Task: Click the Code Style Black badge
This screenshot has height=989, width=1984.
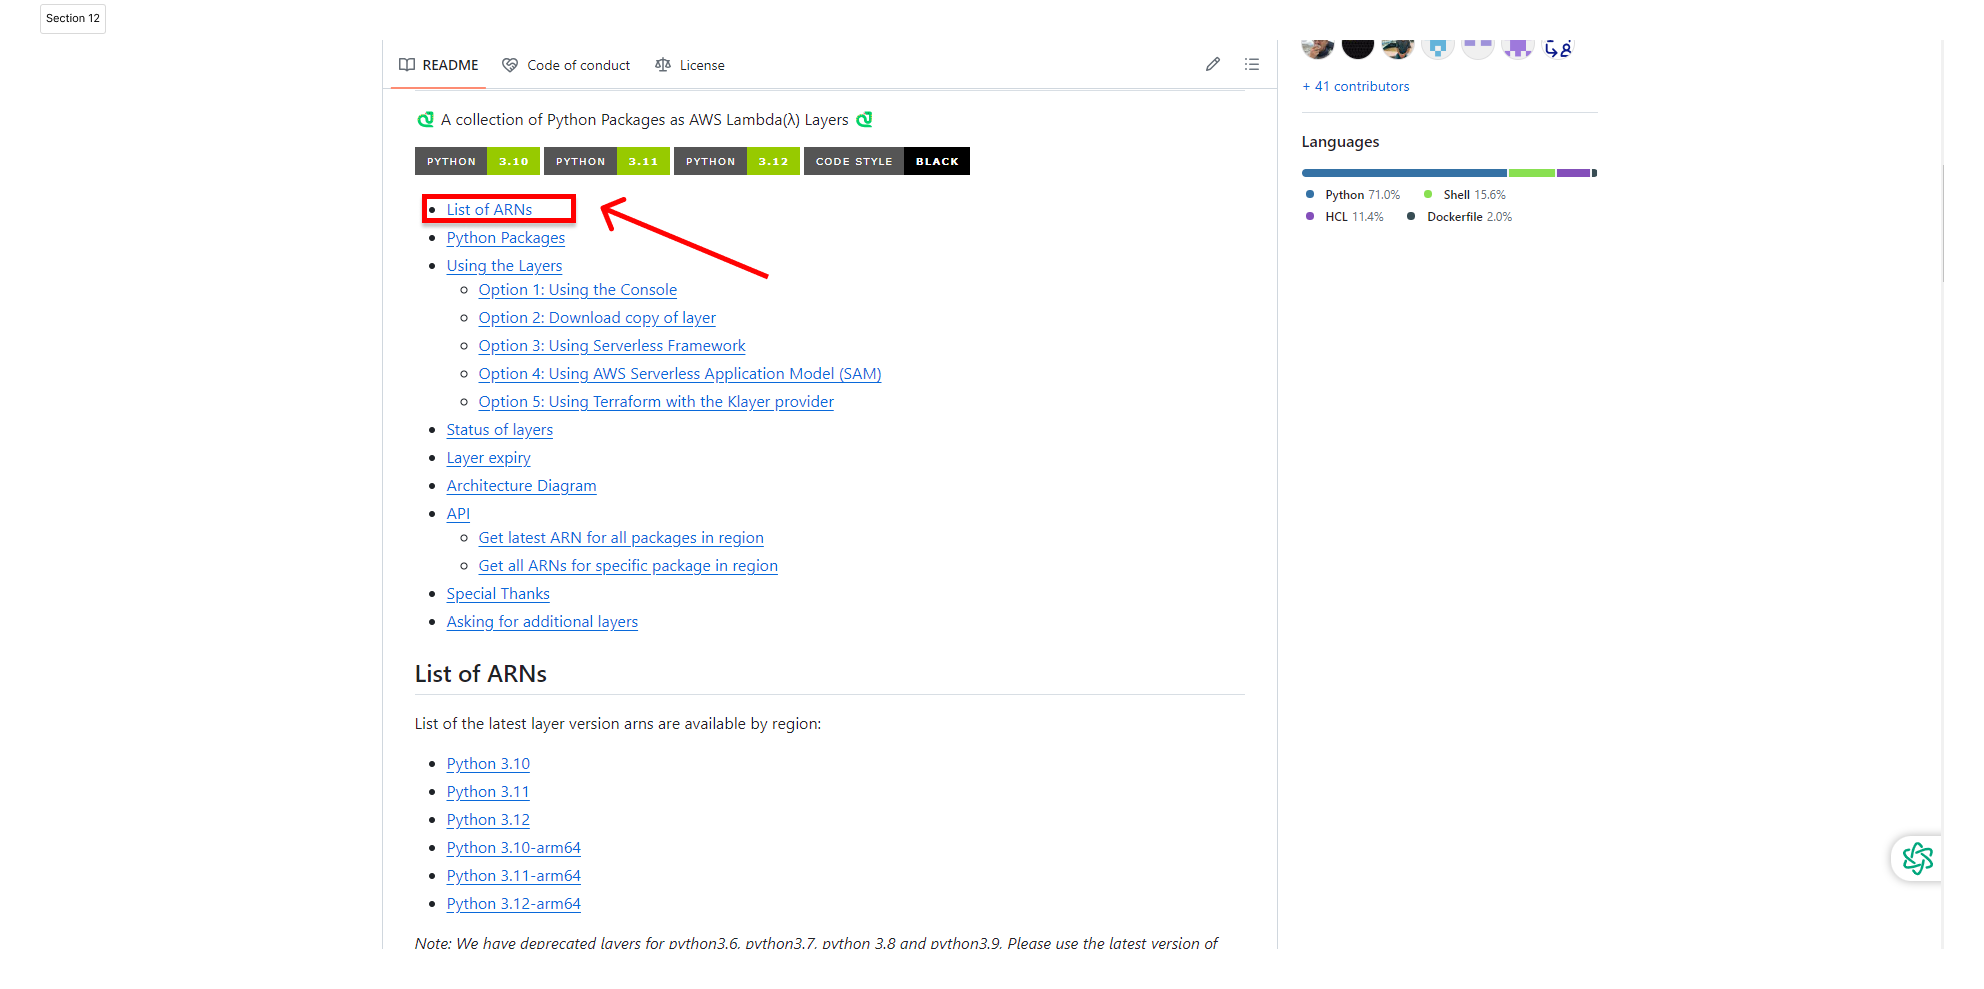Action: pos(887,161)
